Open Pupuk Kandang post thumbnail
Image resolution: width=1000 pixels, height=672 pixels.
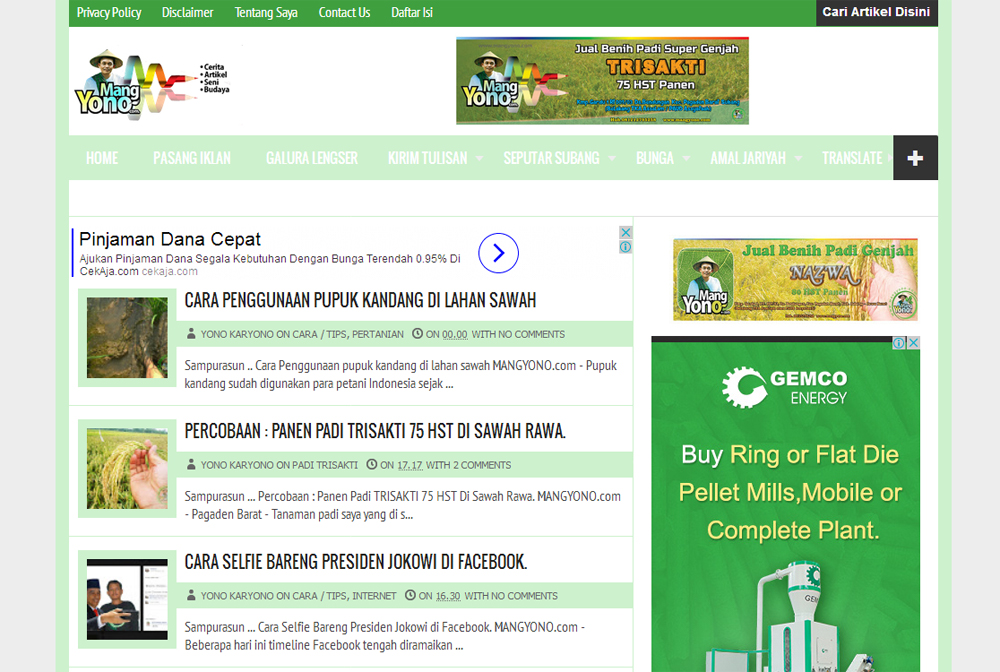tap(127, 338)
